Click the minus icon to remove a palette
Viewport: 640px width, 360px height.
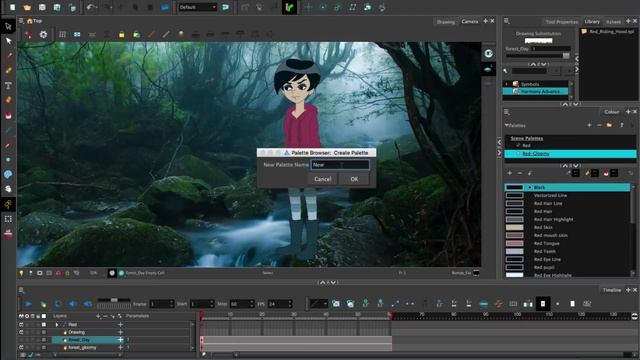(599, 125)
